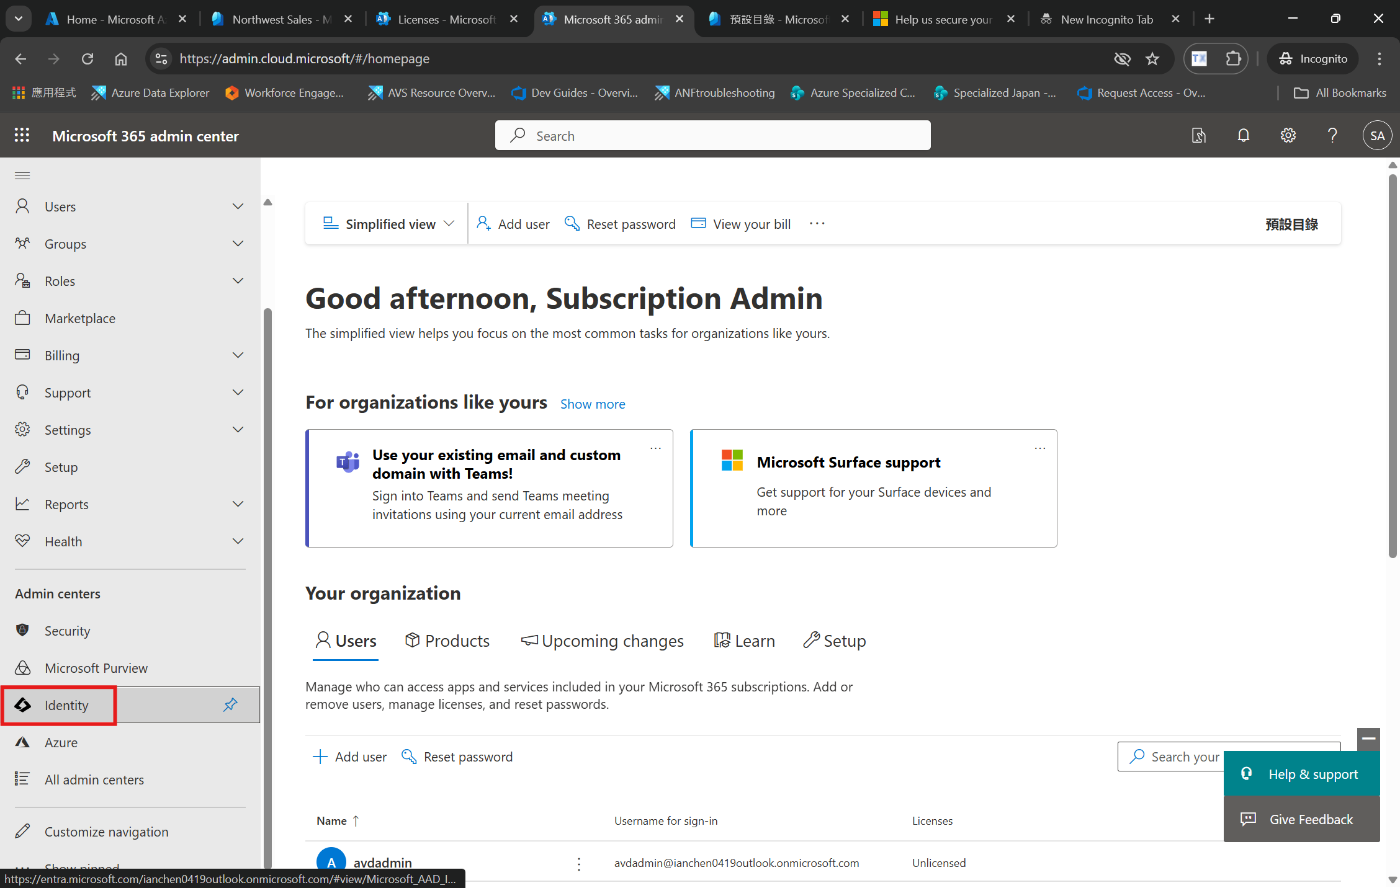Viewport: 1400px width, 888px height.
Task: Click more options ellipsis on Surface card
Action: 1040,448
